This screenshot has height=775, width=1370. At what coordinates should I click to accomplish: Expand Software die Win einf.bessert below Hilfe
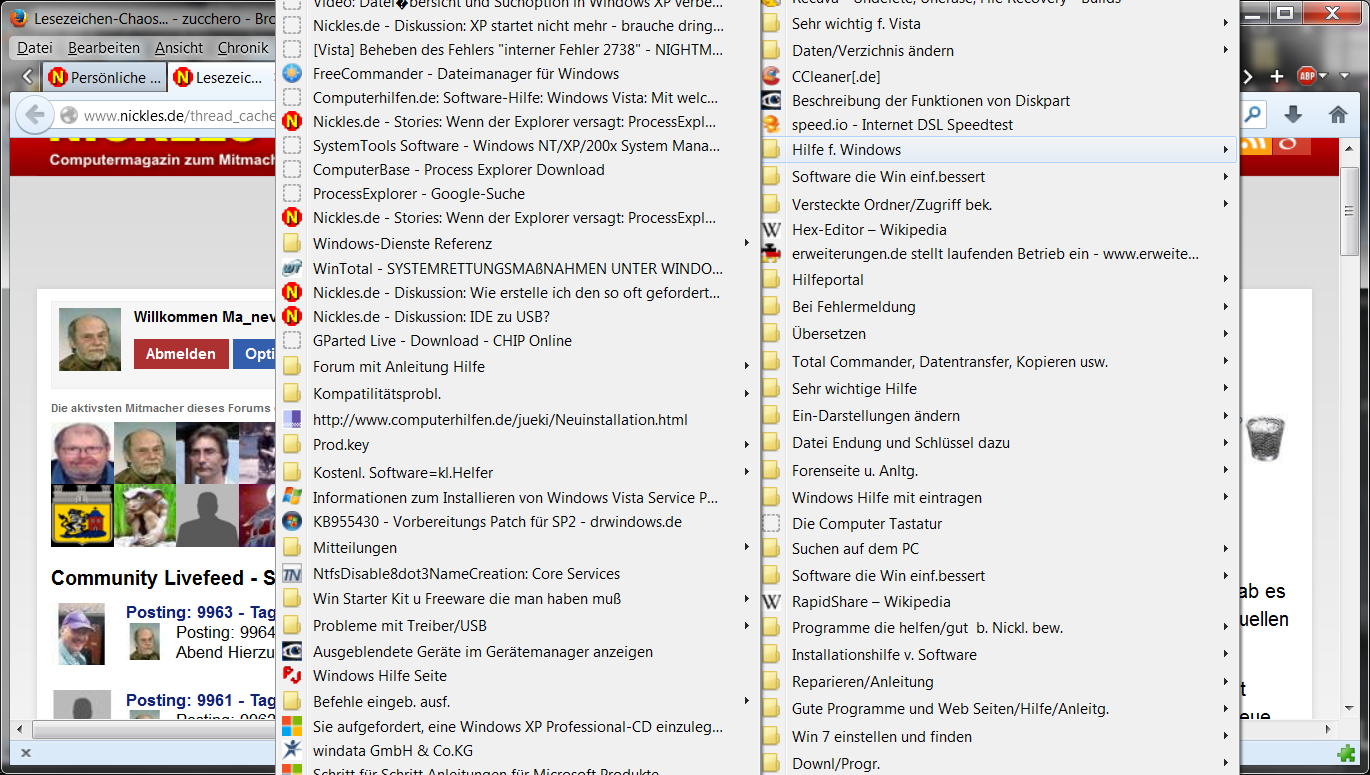click(1000, 177)
